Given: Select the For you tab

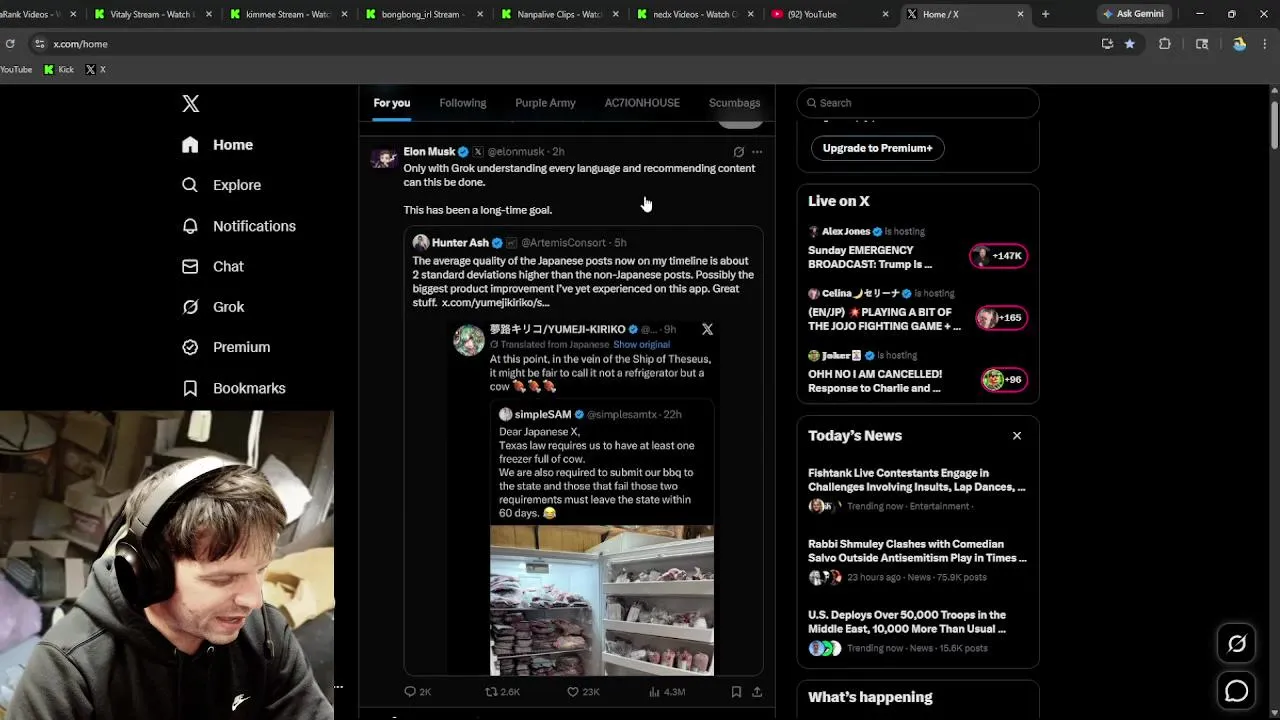Looking at the screenshot, I should [x=392, y=103].
